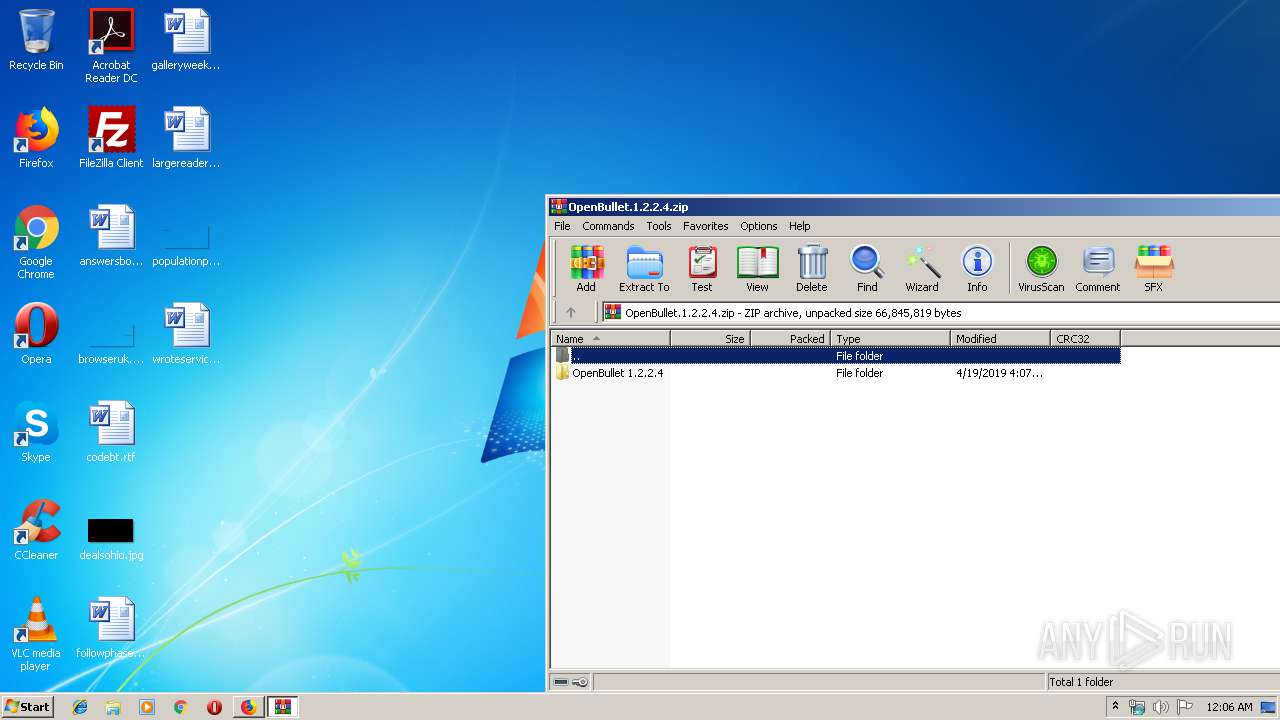Open the Start menu
1280x720 pixels.
(27, 707)
